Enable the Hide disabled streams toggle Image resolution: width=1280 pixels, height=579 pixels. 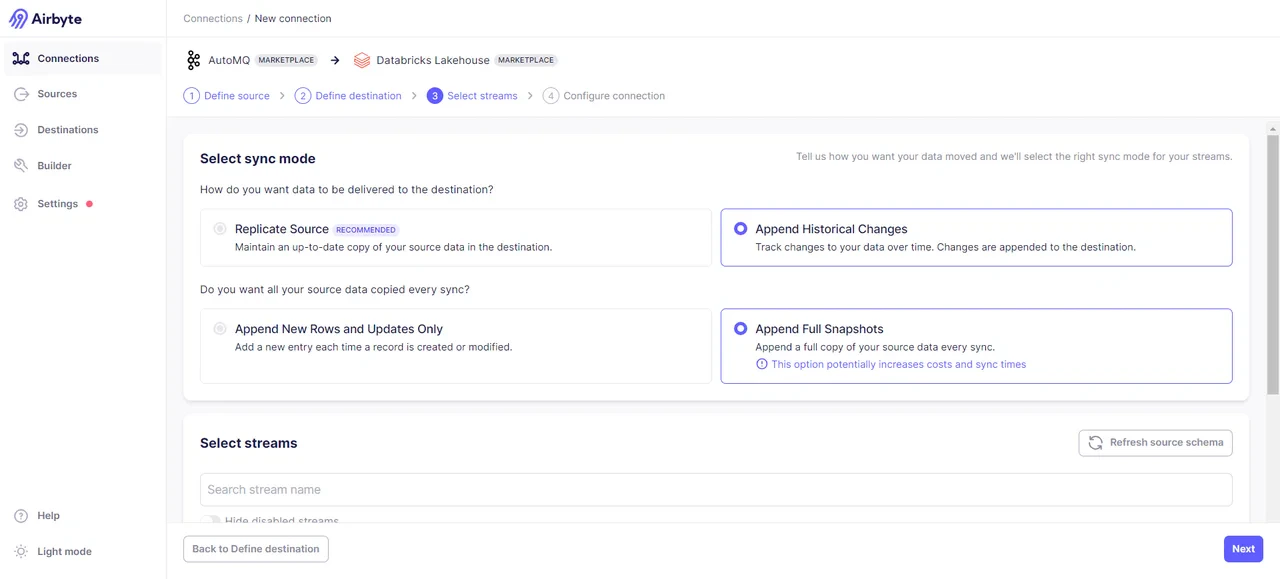(210, 521)
